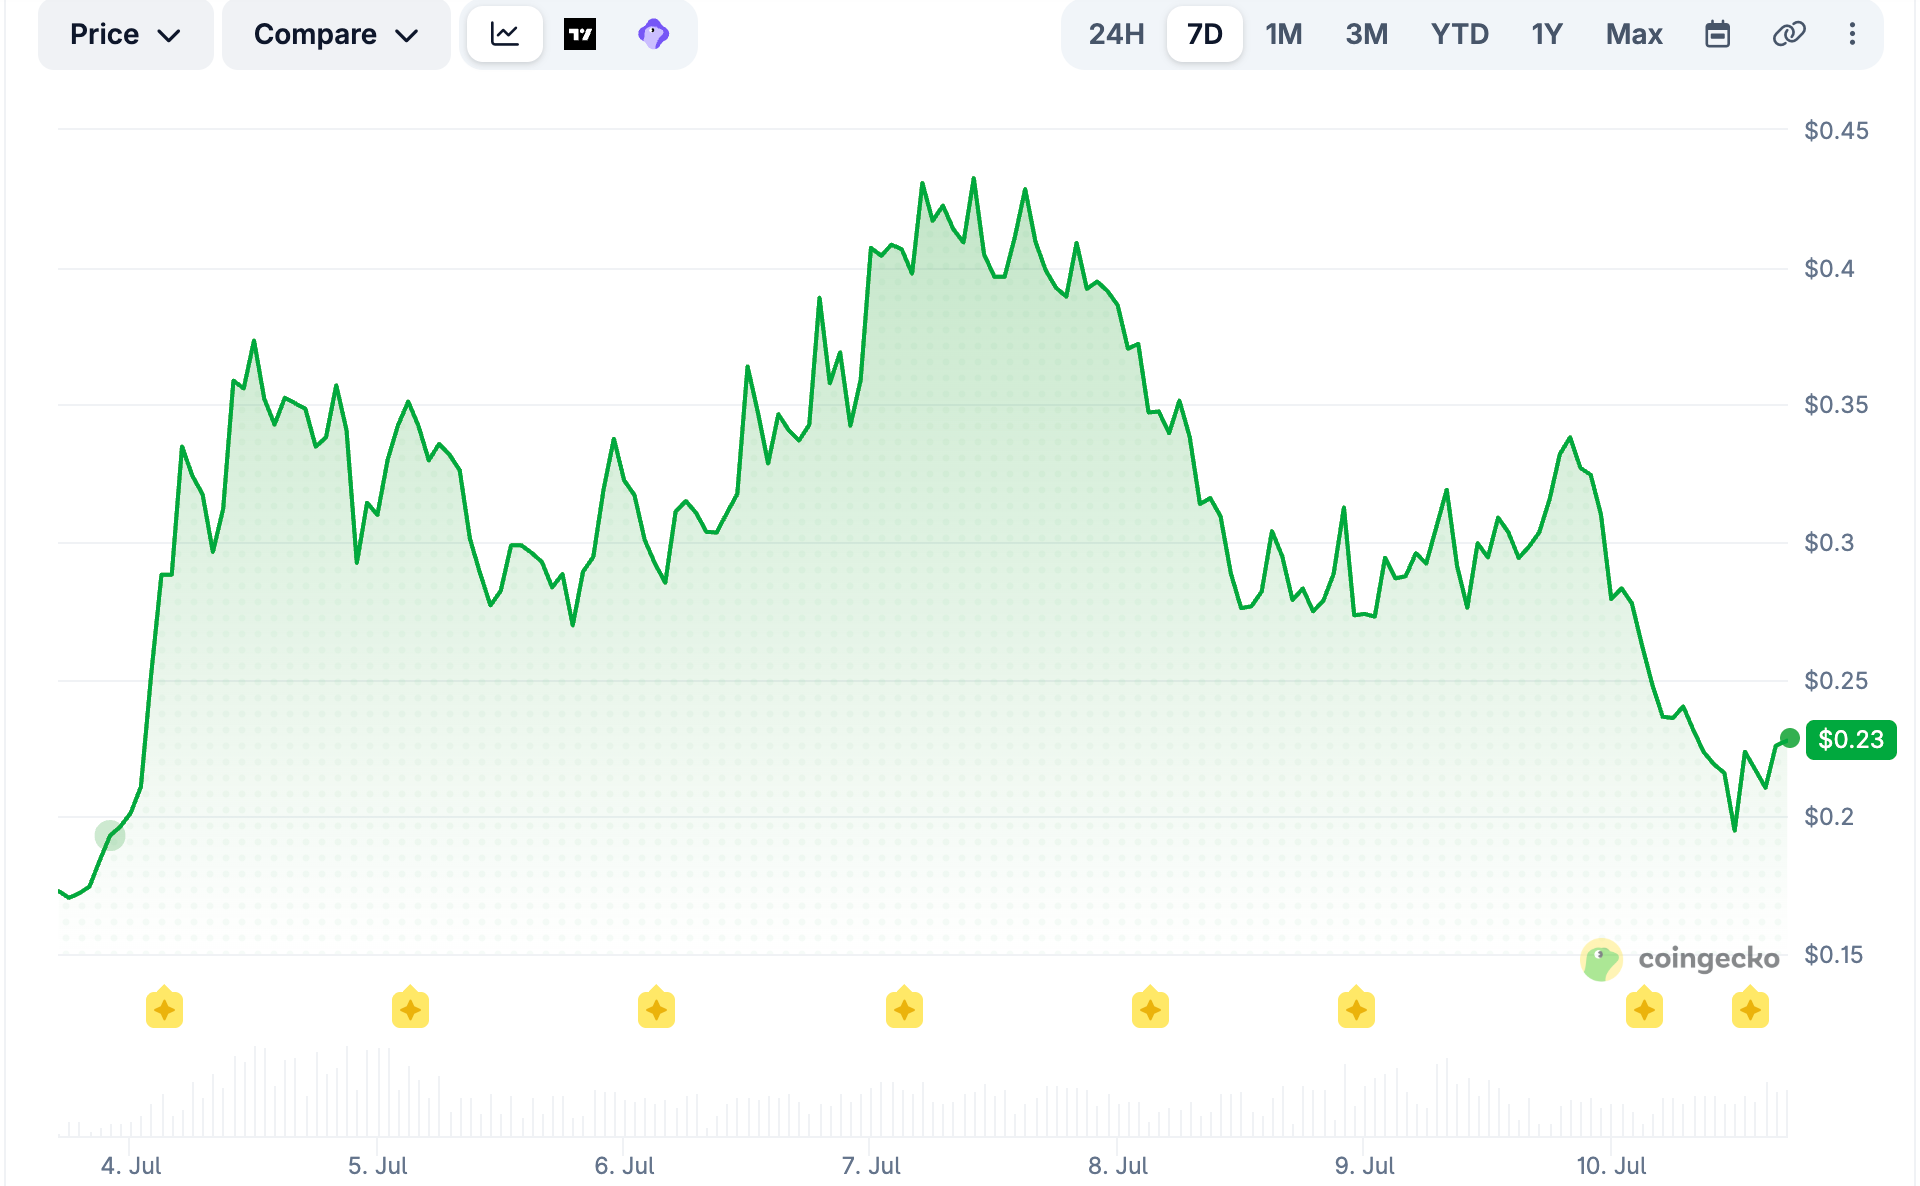The height and width of the screenshot is (1186, 1920).
Task: Click the $0.3 axis label
Action: pos(1829,543)
